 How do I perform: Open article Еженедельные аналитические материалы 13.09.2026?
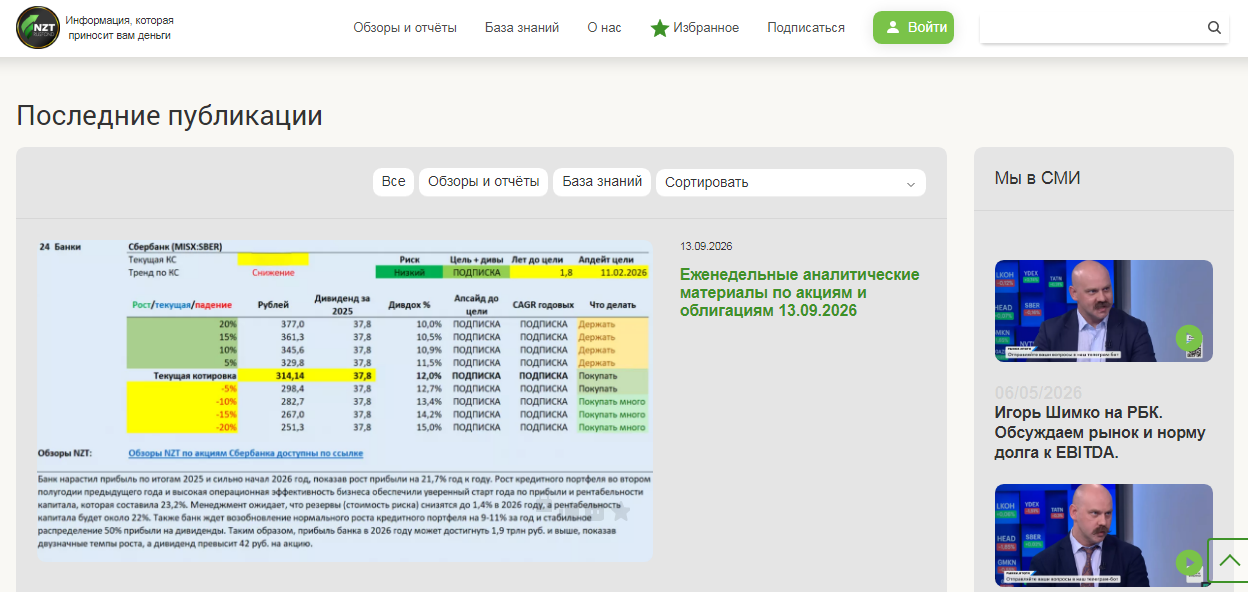[x=799, y=292]
